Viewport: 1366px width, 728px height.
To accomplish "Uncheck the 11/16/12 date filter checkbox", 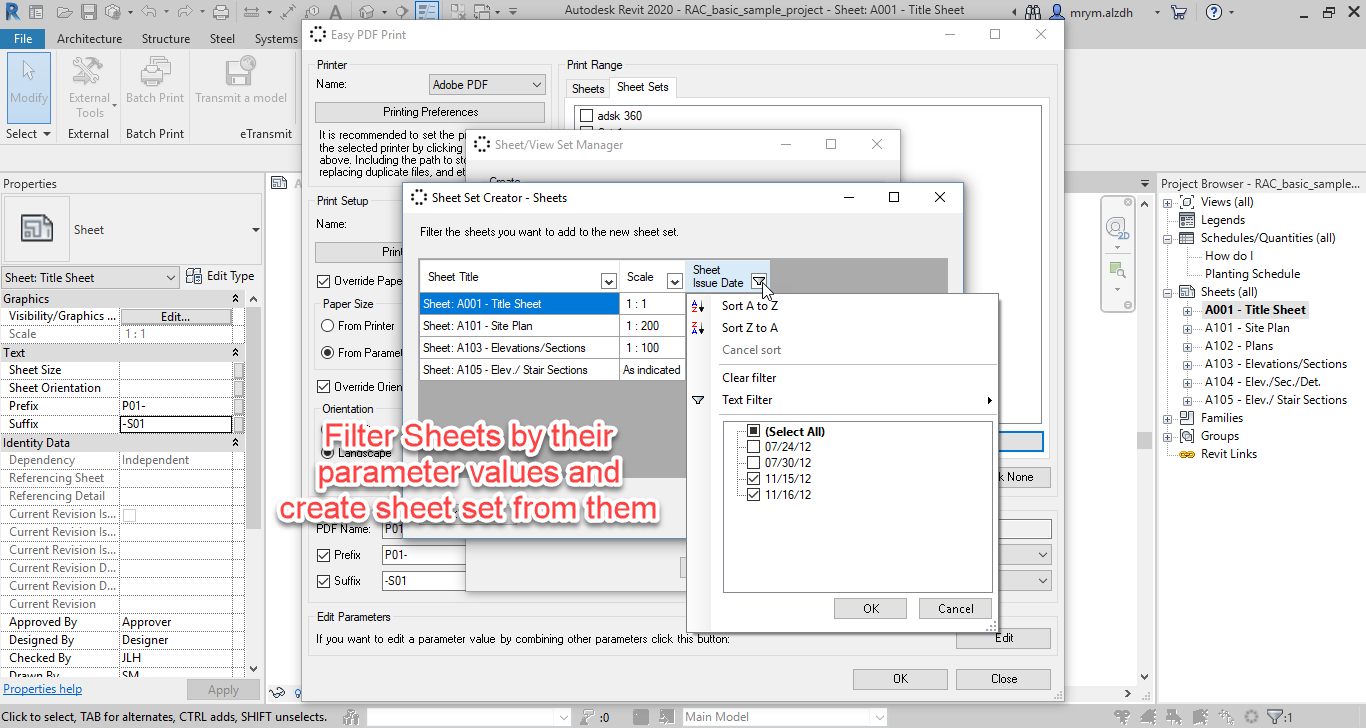I will pyautogui.click(x=754, y=494).
